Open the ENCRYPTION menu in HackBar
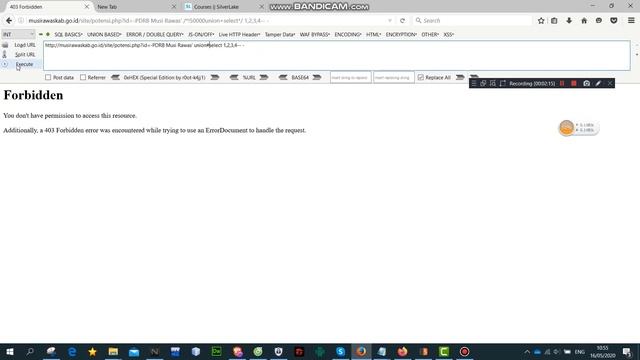This screenshot has width=640, height=360. (401, 34)
